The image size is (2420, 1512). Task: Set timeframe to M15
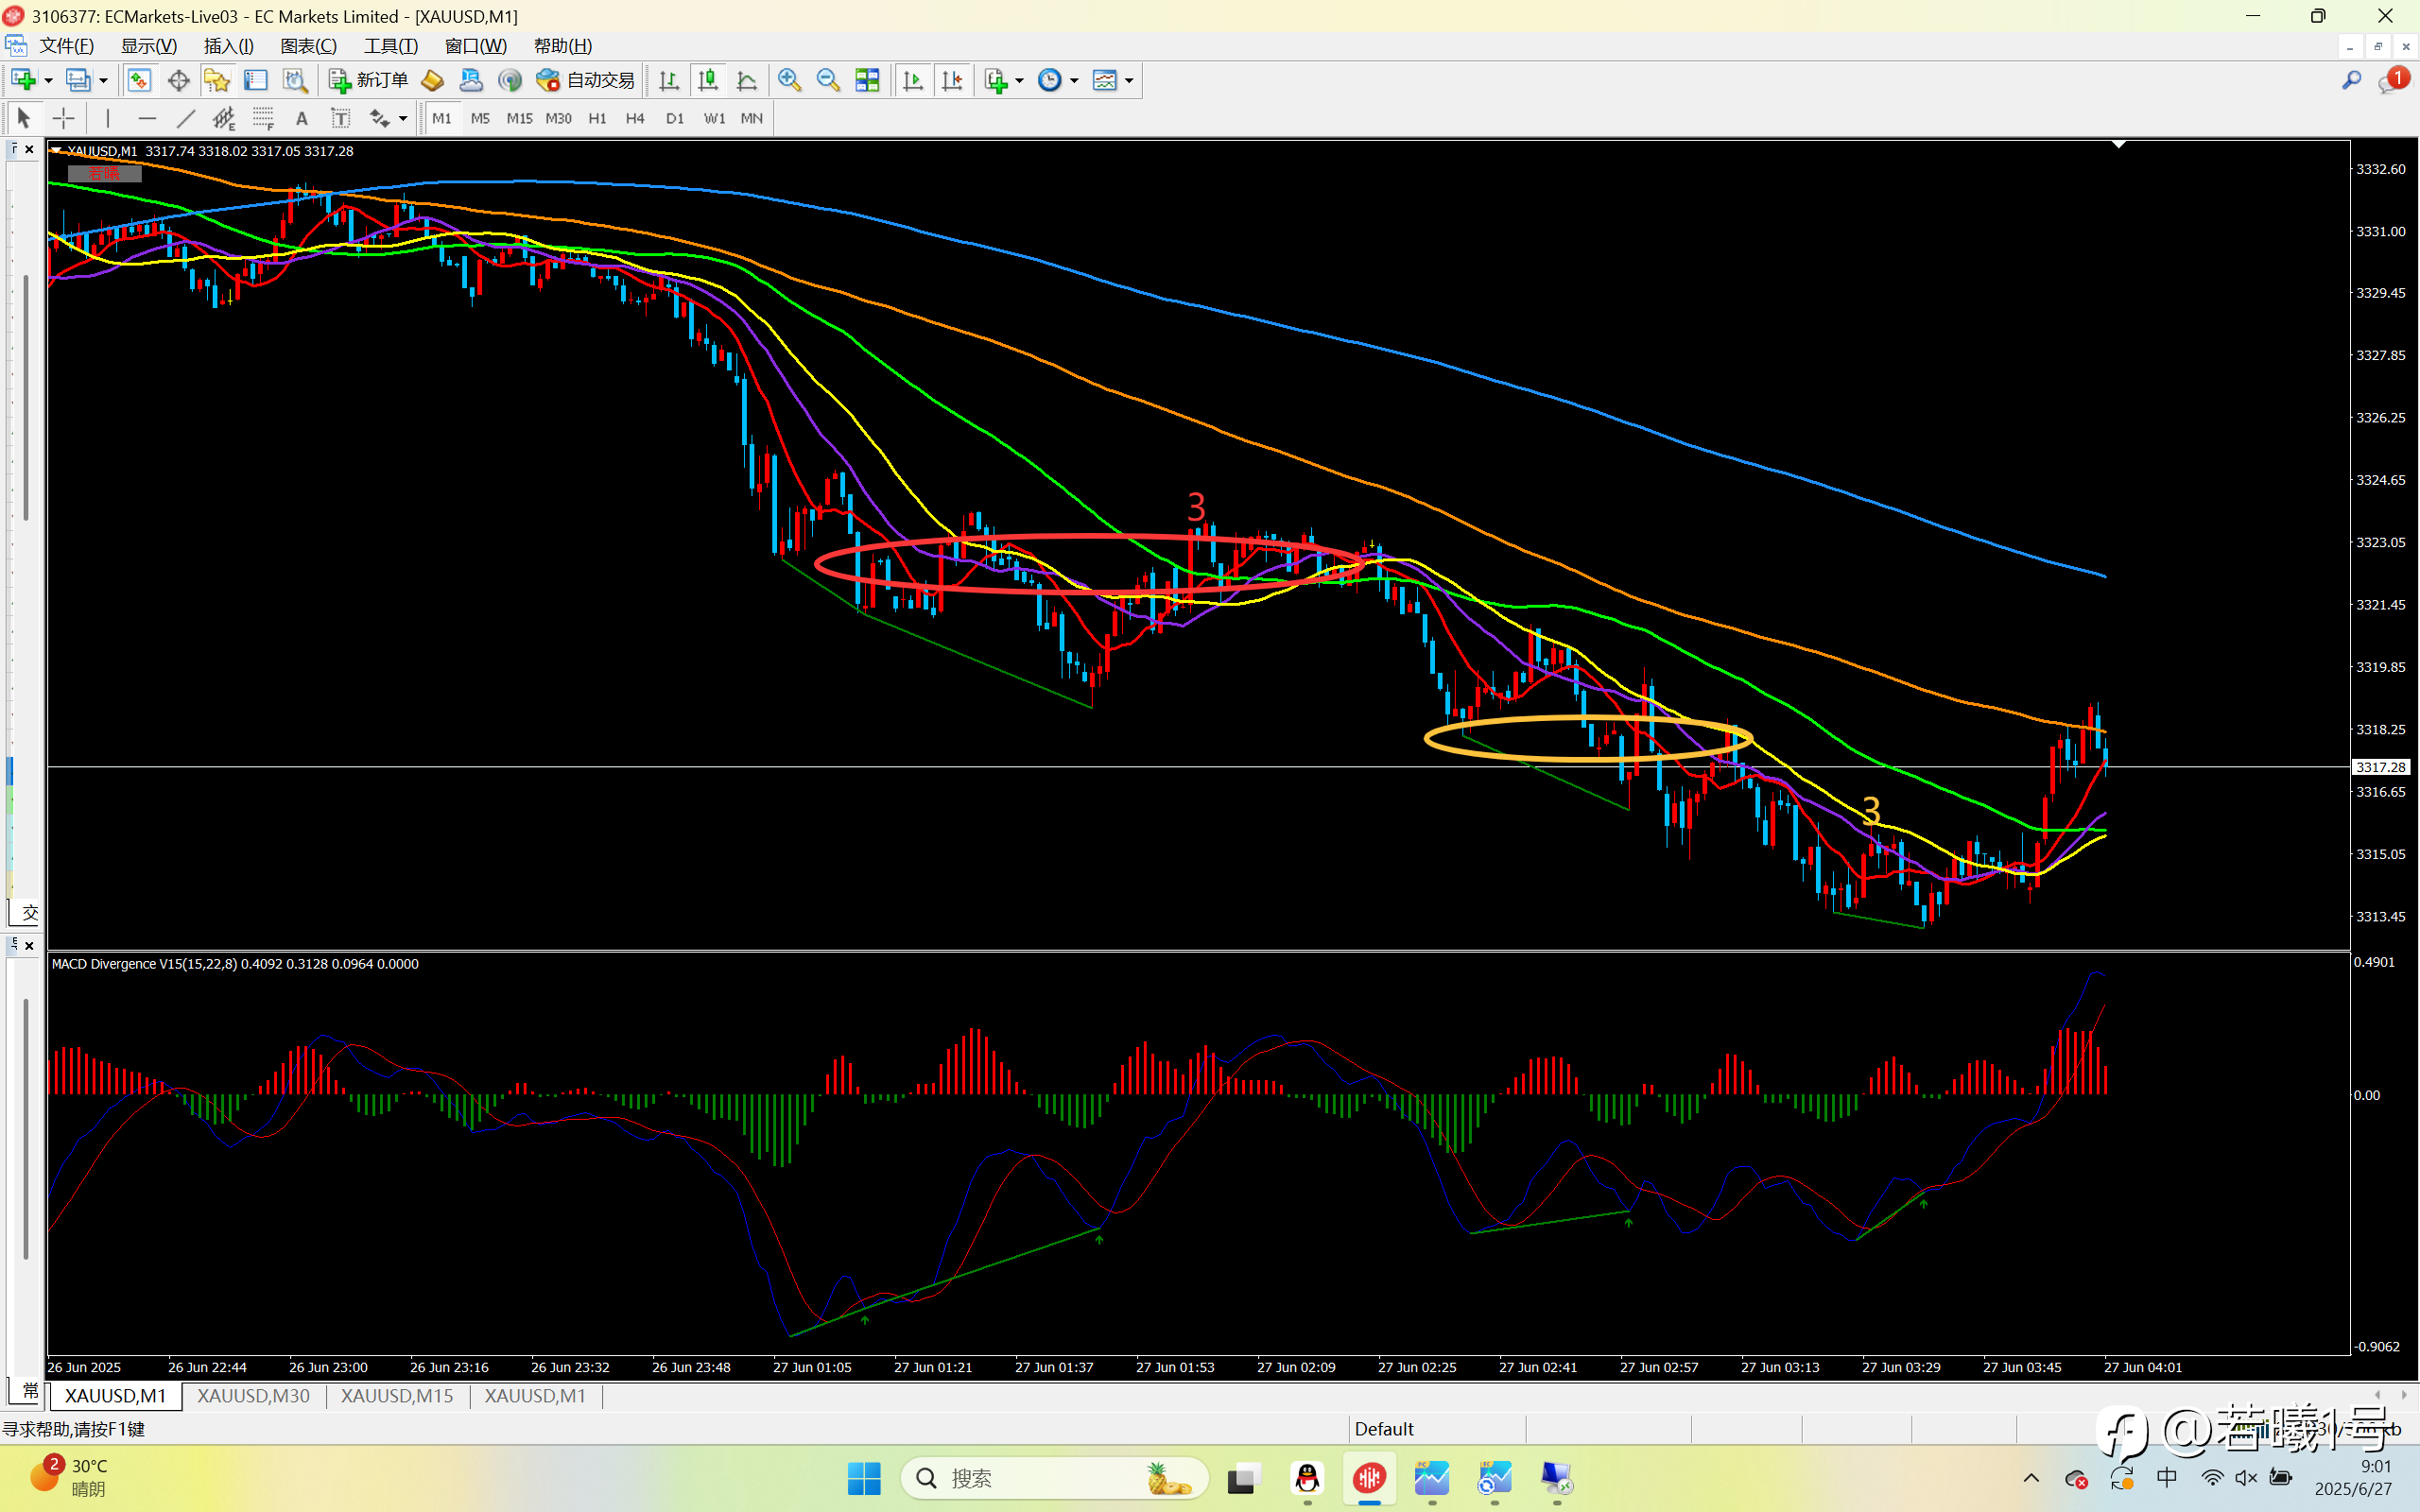tap(519, 118)
